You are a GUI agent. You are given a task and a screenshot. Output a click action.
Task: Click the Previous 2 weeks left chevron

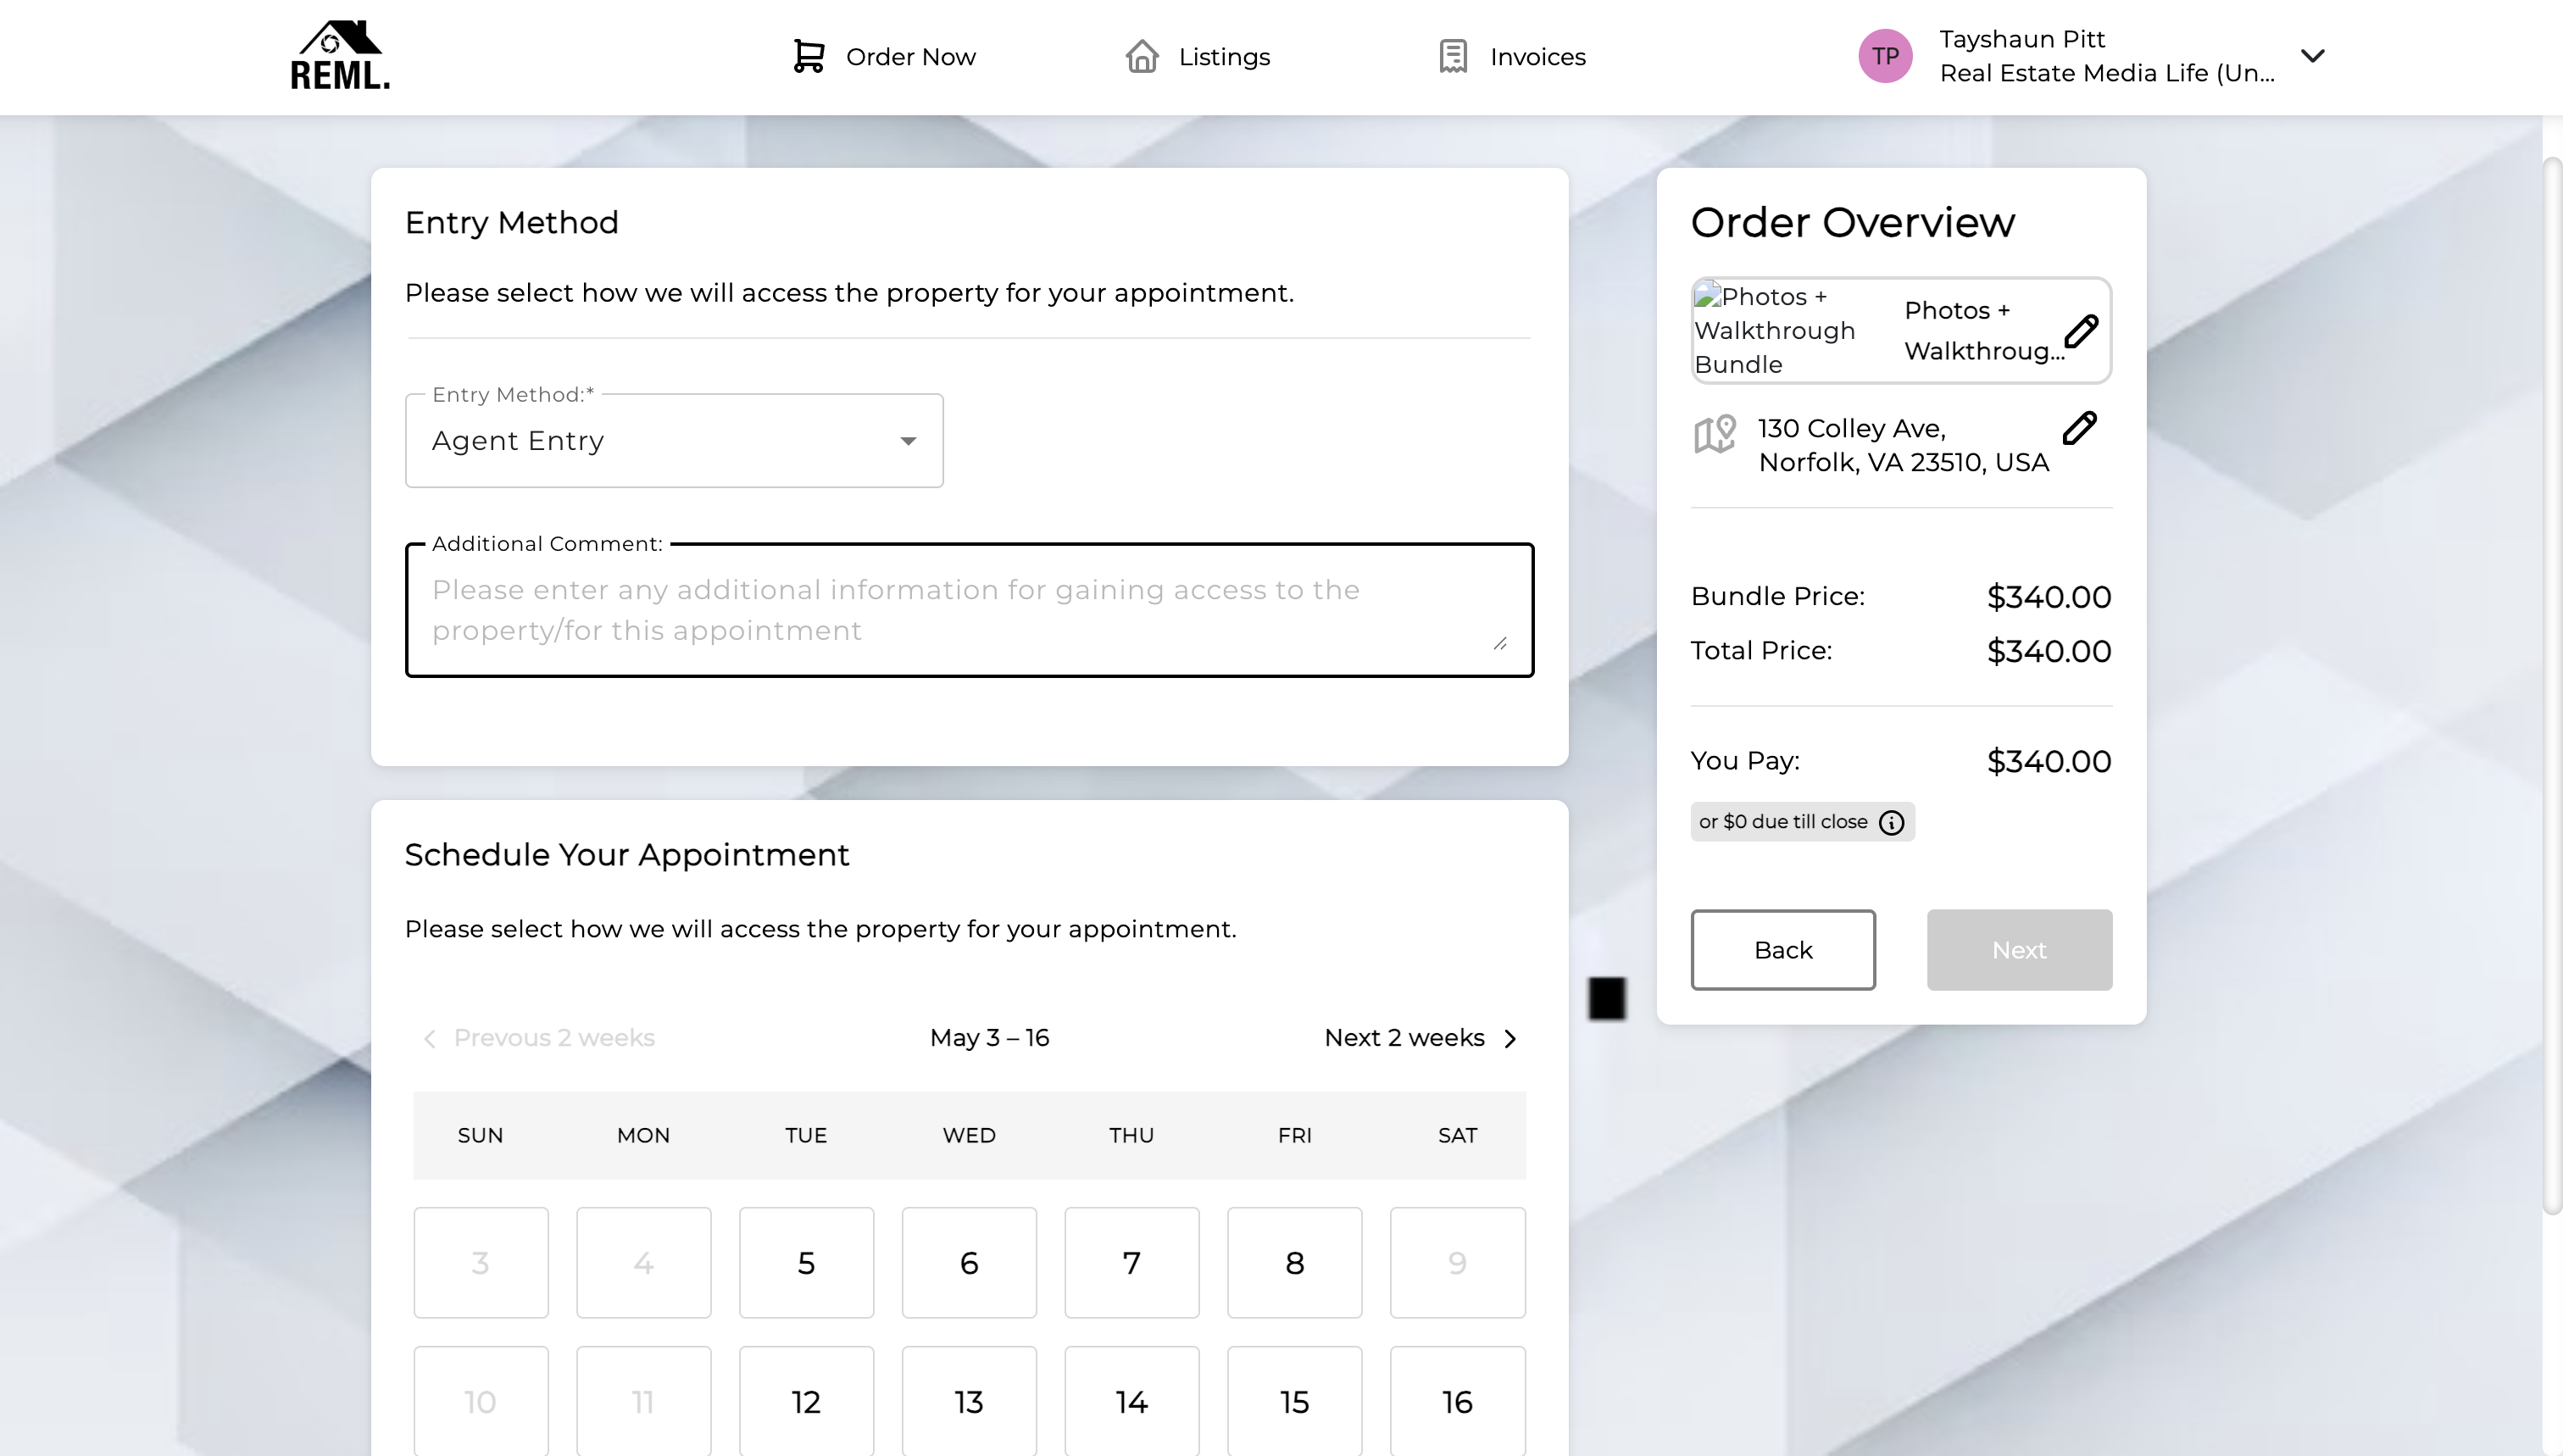(x=430, y=1039)
